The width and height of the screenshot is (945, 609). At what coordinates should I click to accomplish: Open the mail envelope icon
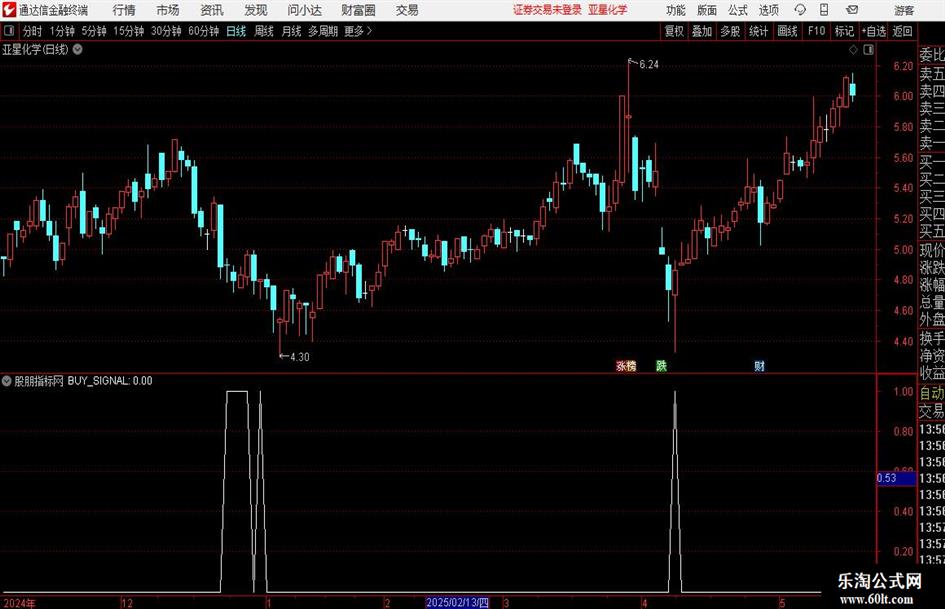click(852, 10)
